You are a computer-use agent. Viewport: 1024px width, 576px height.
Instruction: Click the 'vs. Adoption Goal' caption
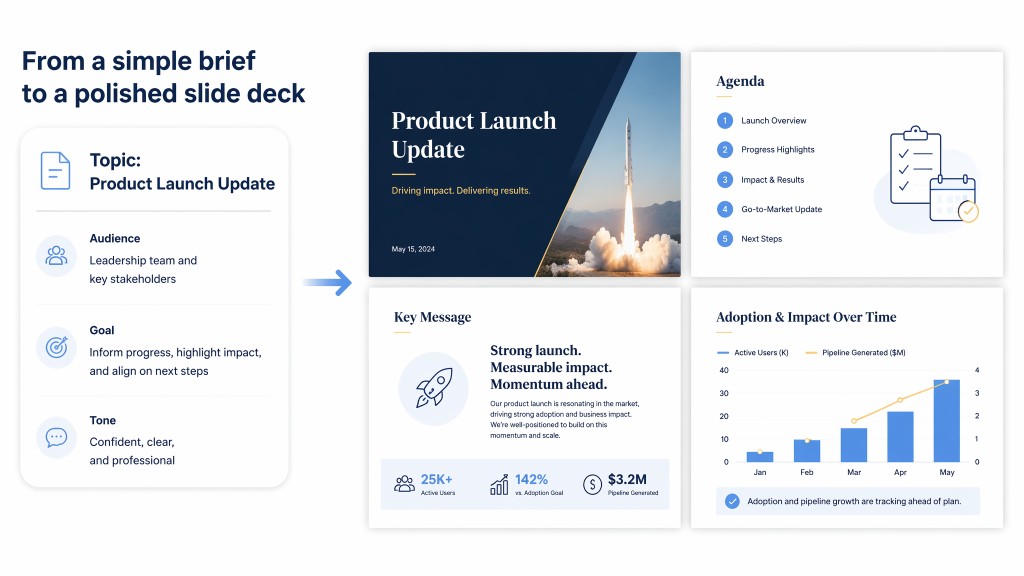pos(539,493)
